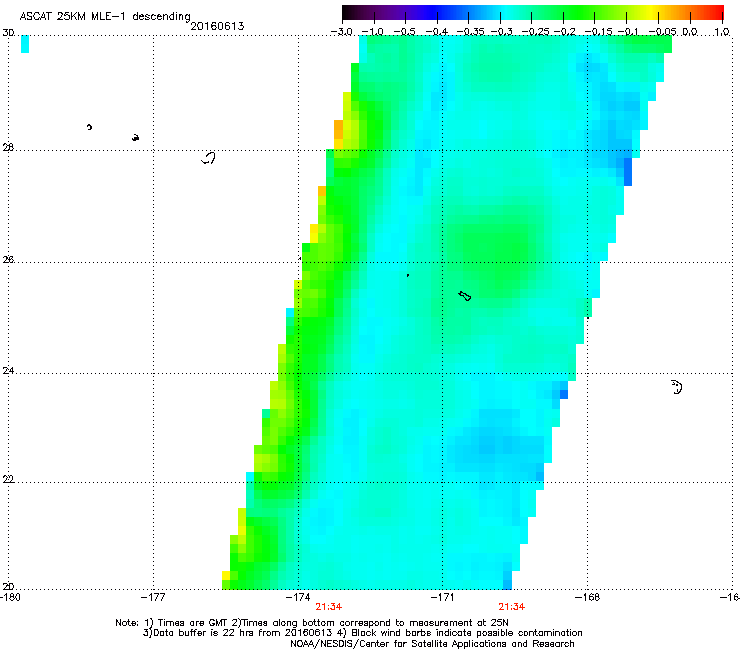The image size is (740, 650).
Task: Select the -0.35 color scale label
Action: tap(468, 32)
